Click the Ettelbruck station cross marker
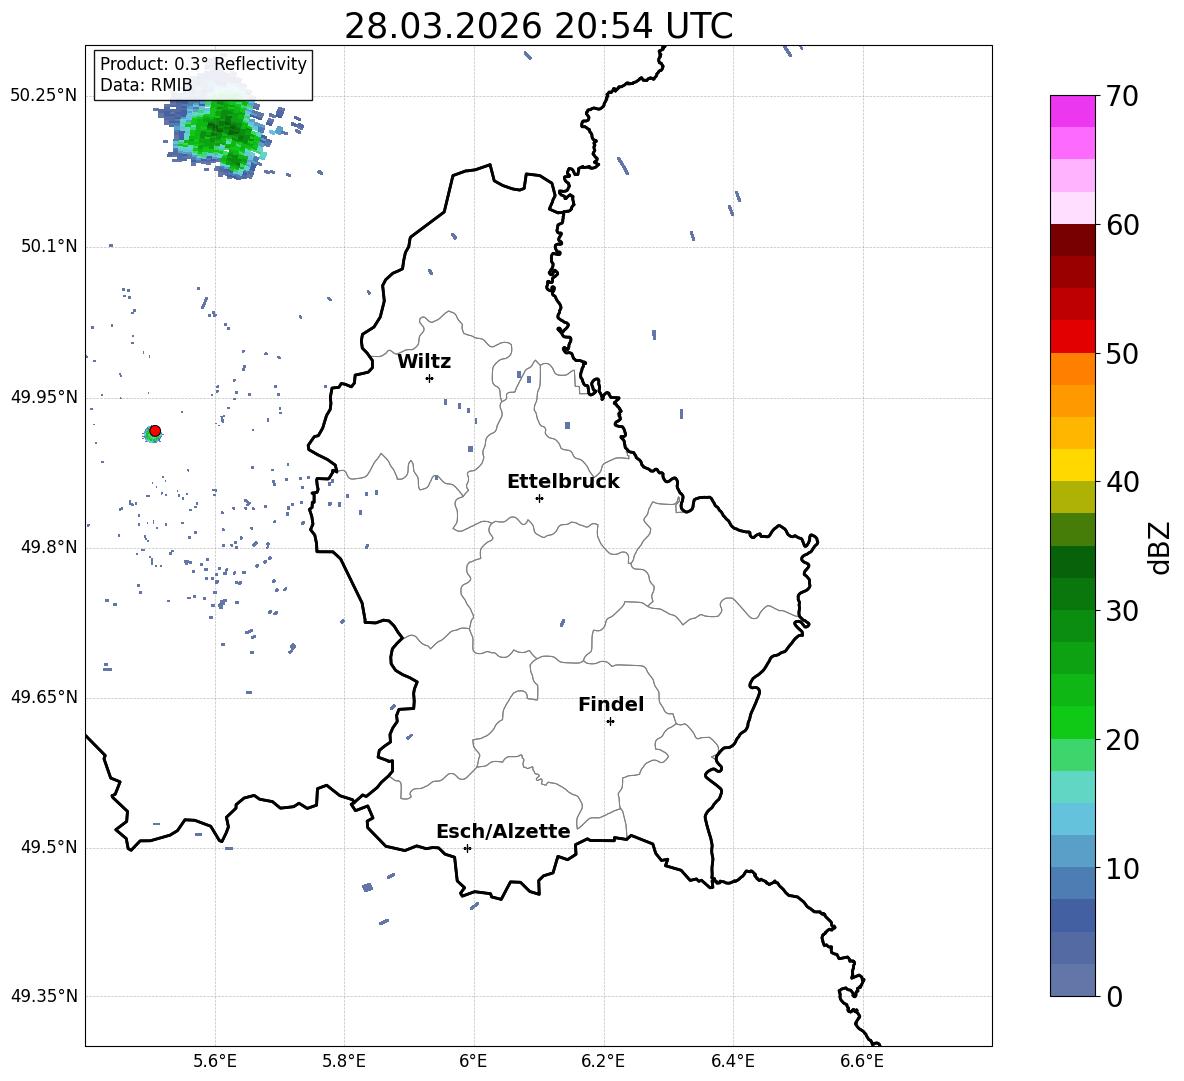 tap(539, 498)
